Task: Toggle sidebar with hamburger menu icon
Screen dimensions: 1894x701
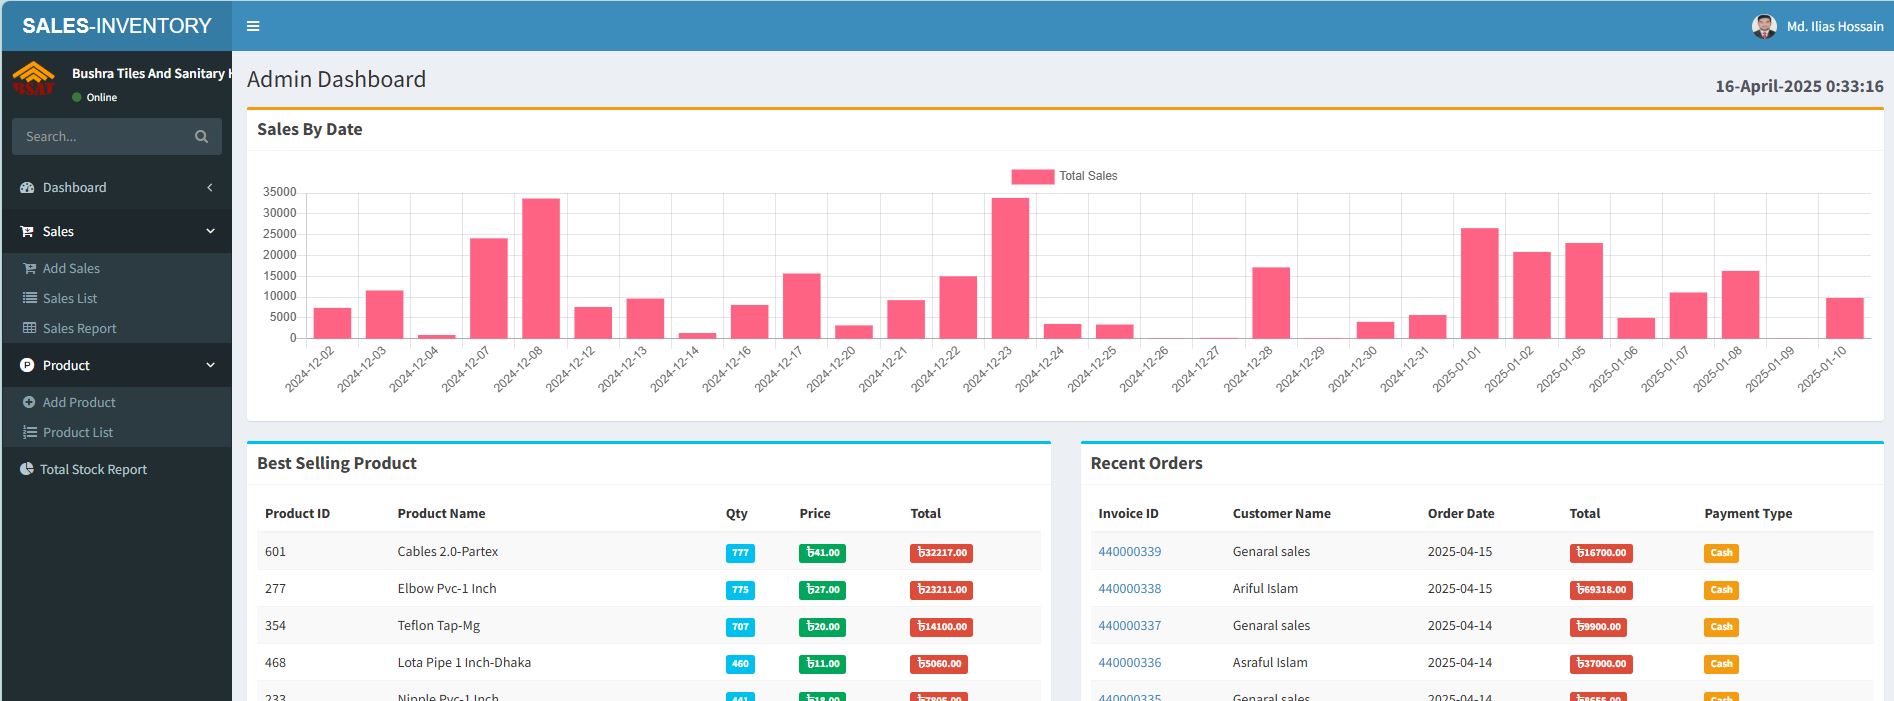Action: tap(253, 26)
